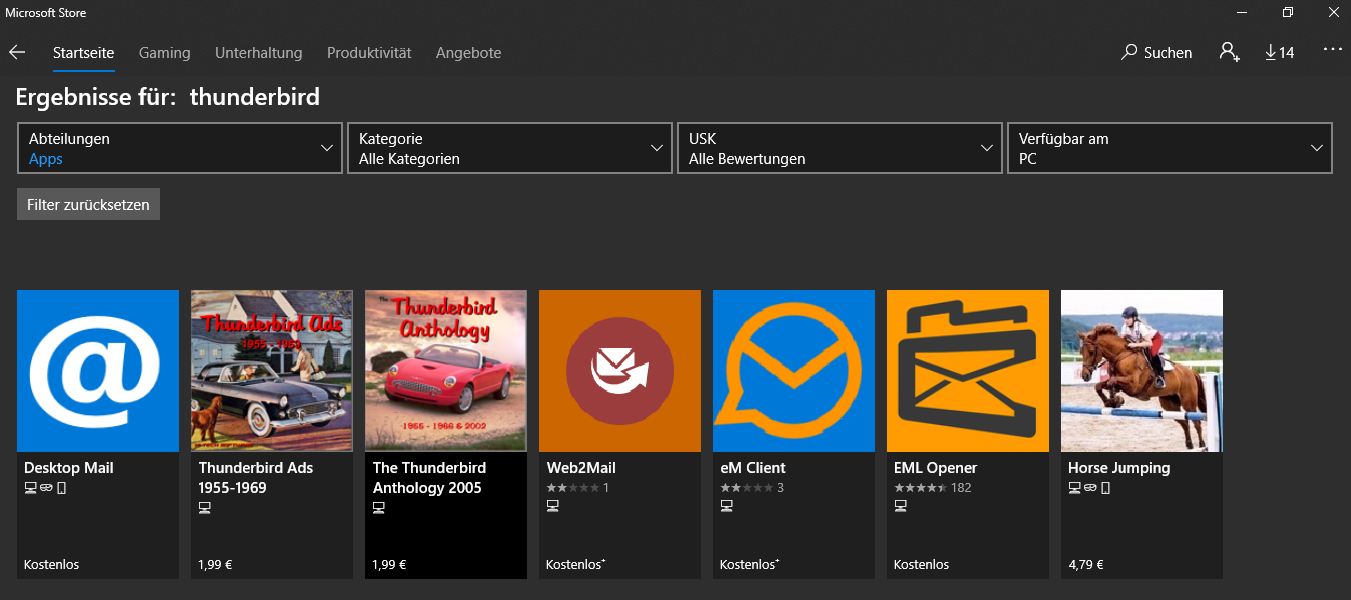The width and height of the screenshot is (1351, 600).
Task: Open the three-dot more menu
Action: click(x=1332, y=48)
